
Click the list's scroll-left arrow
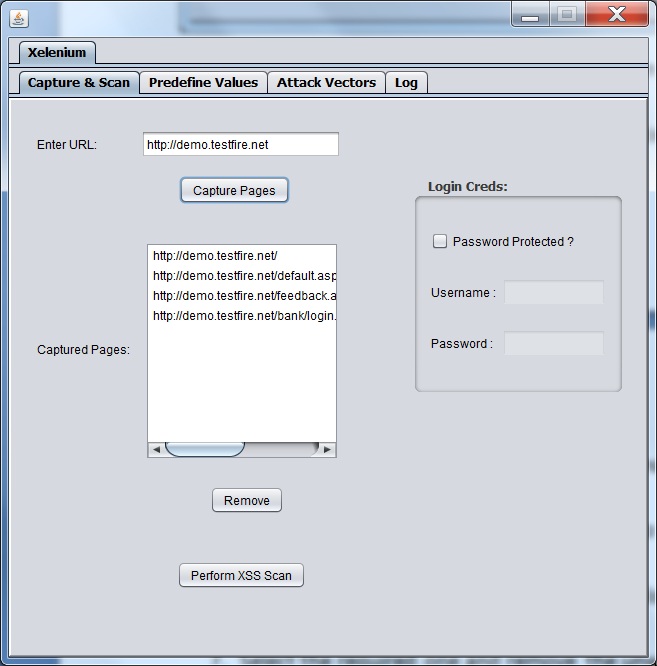pyautogui.click(x=156, y=450)
